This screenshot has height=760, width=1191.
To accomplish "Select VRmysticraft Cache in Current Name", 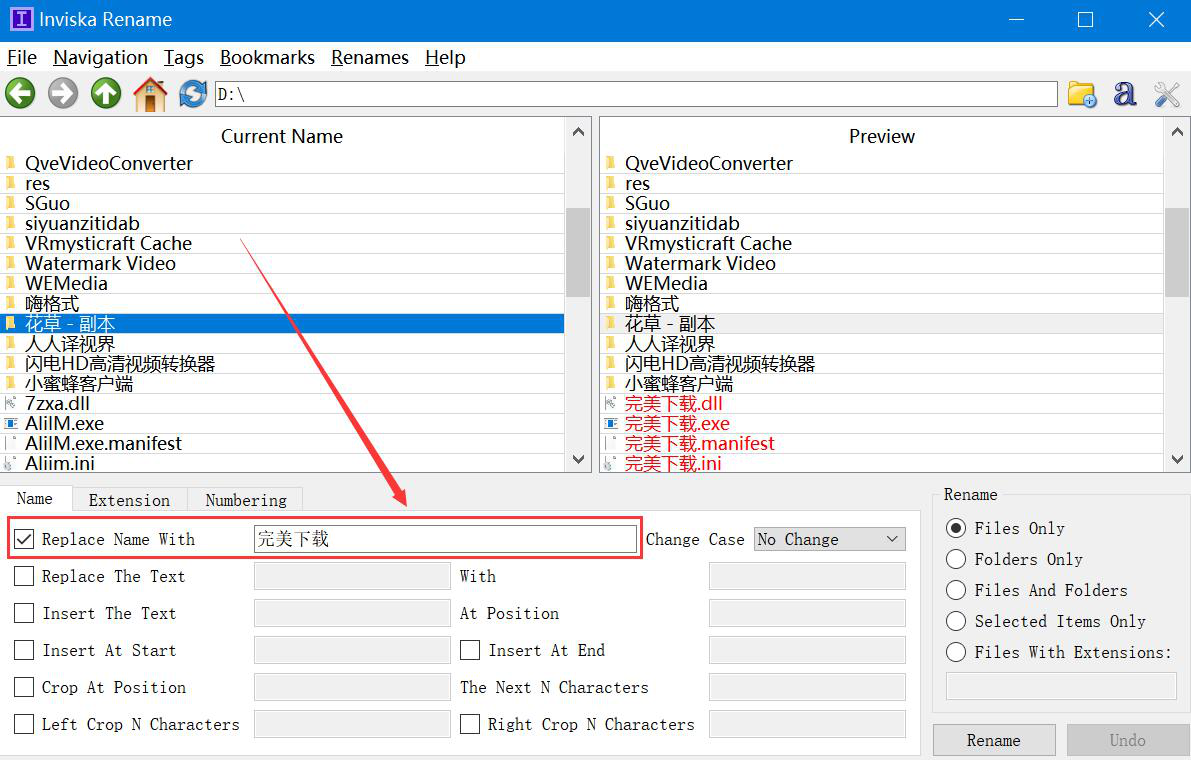I will click(x=282, y=243).
